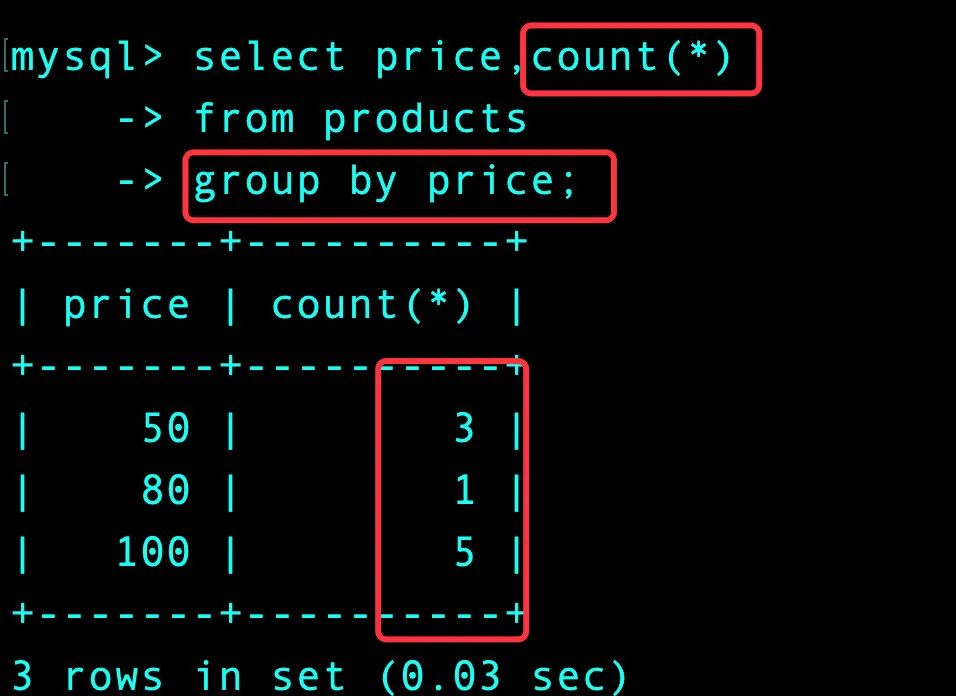Screen dimensions: 956x696
Task: Click the count value 1
Action: pos(464,489)
